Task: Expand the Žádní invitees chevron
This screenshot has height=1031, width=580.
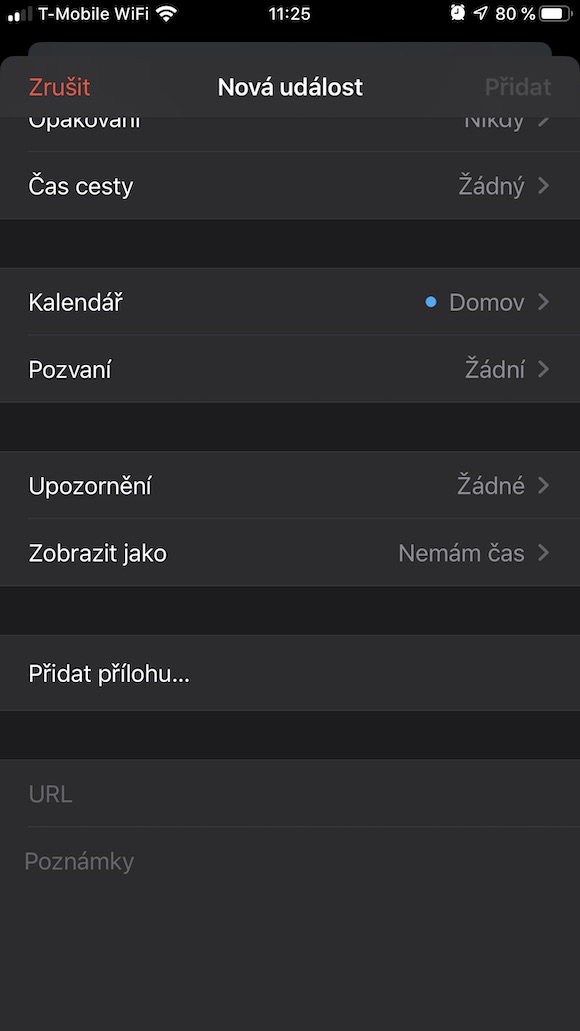Action: point(543,370)
